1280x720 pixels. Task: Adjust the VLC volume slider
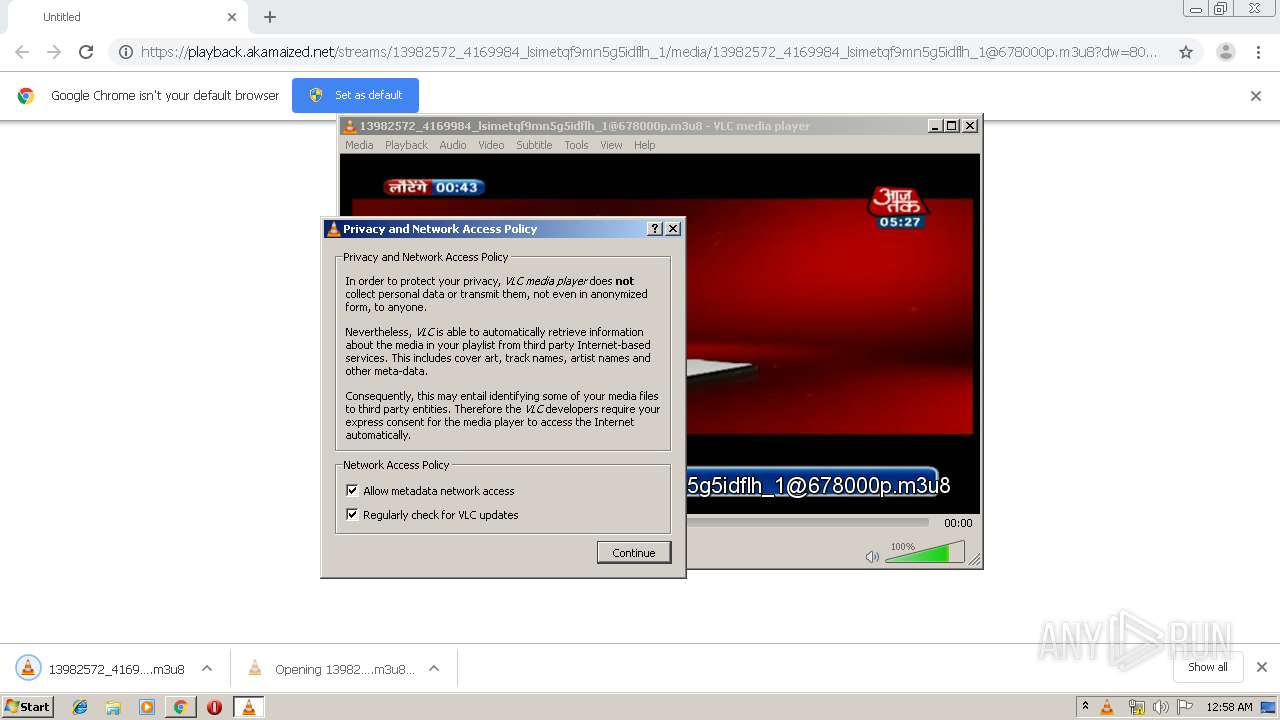pos(925,553)
